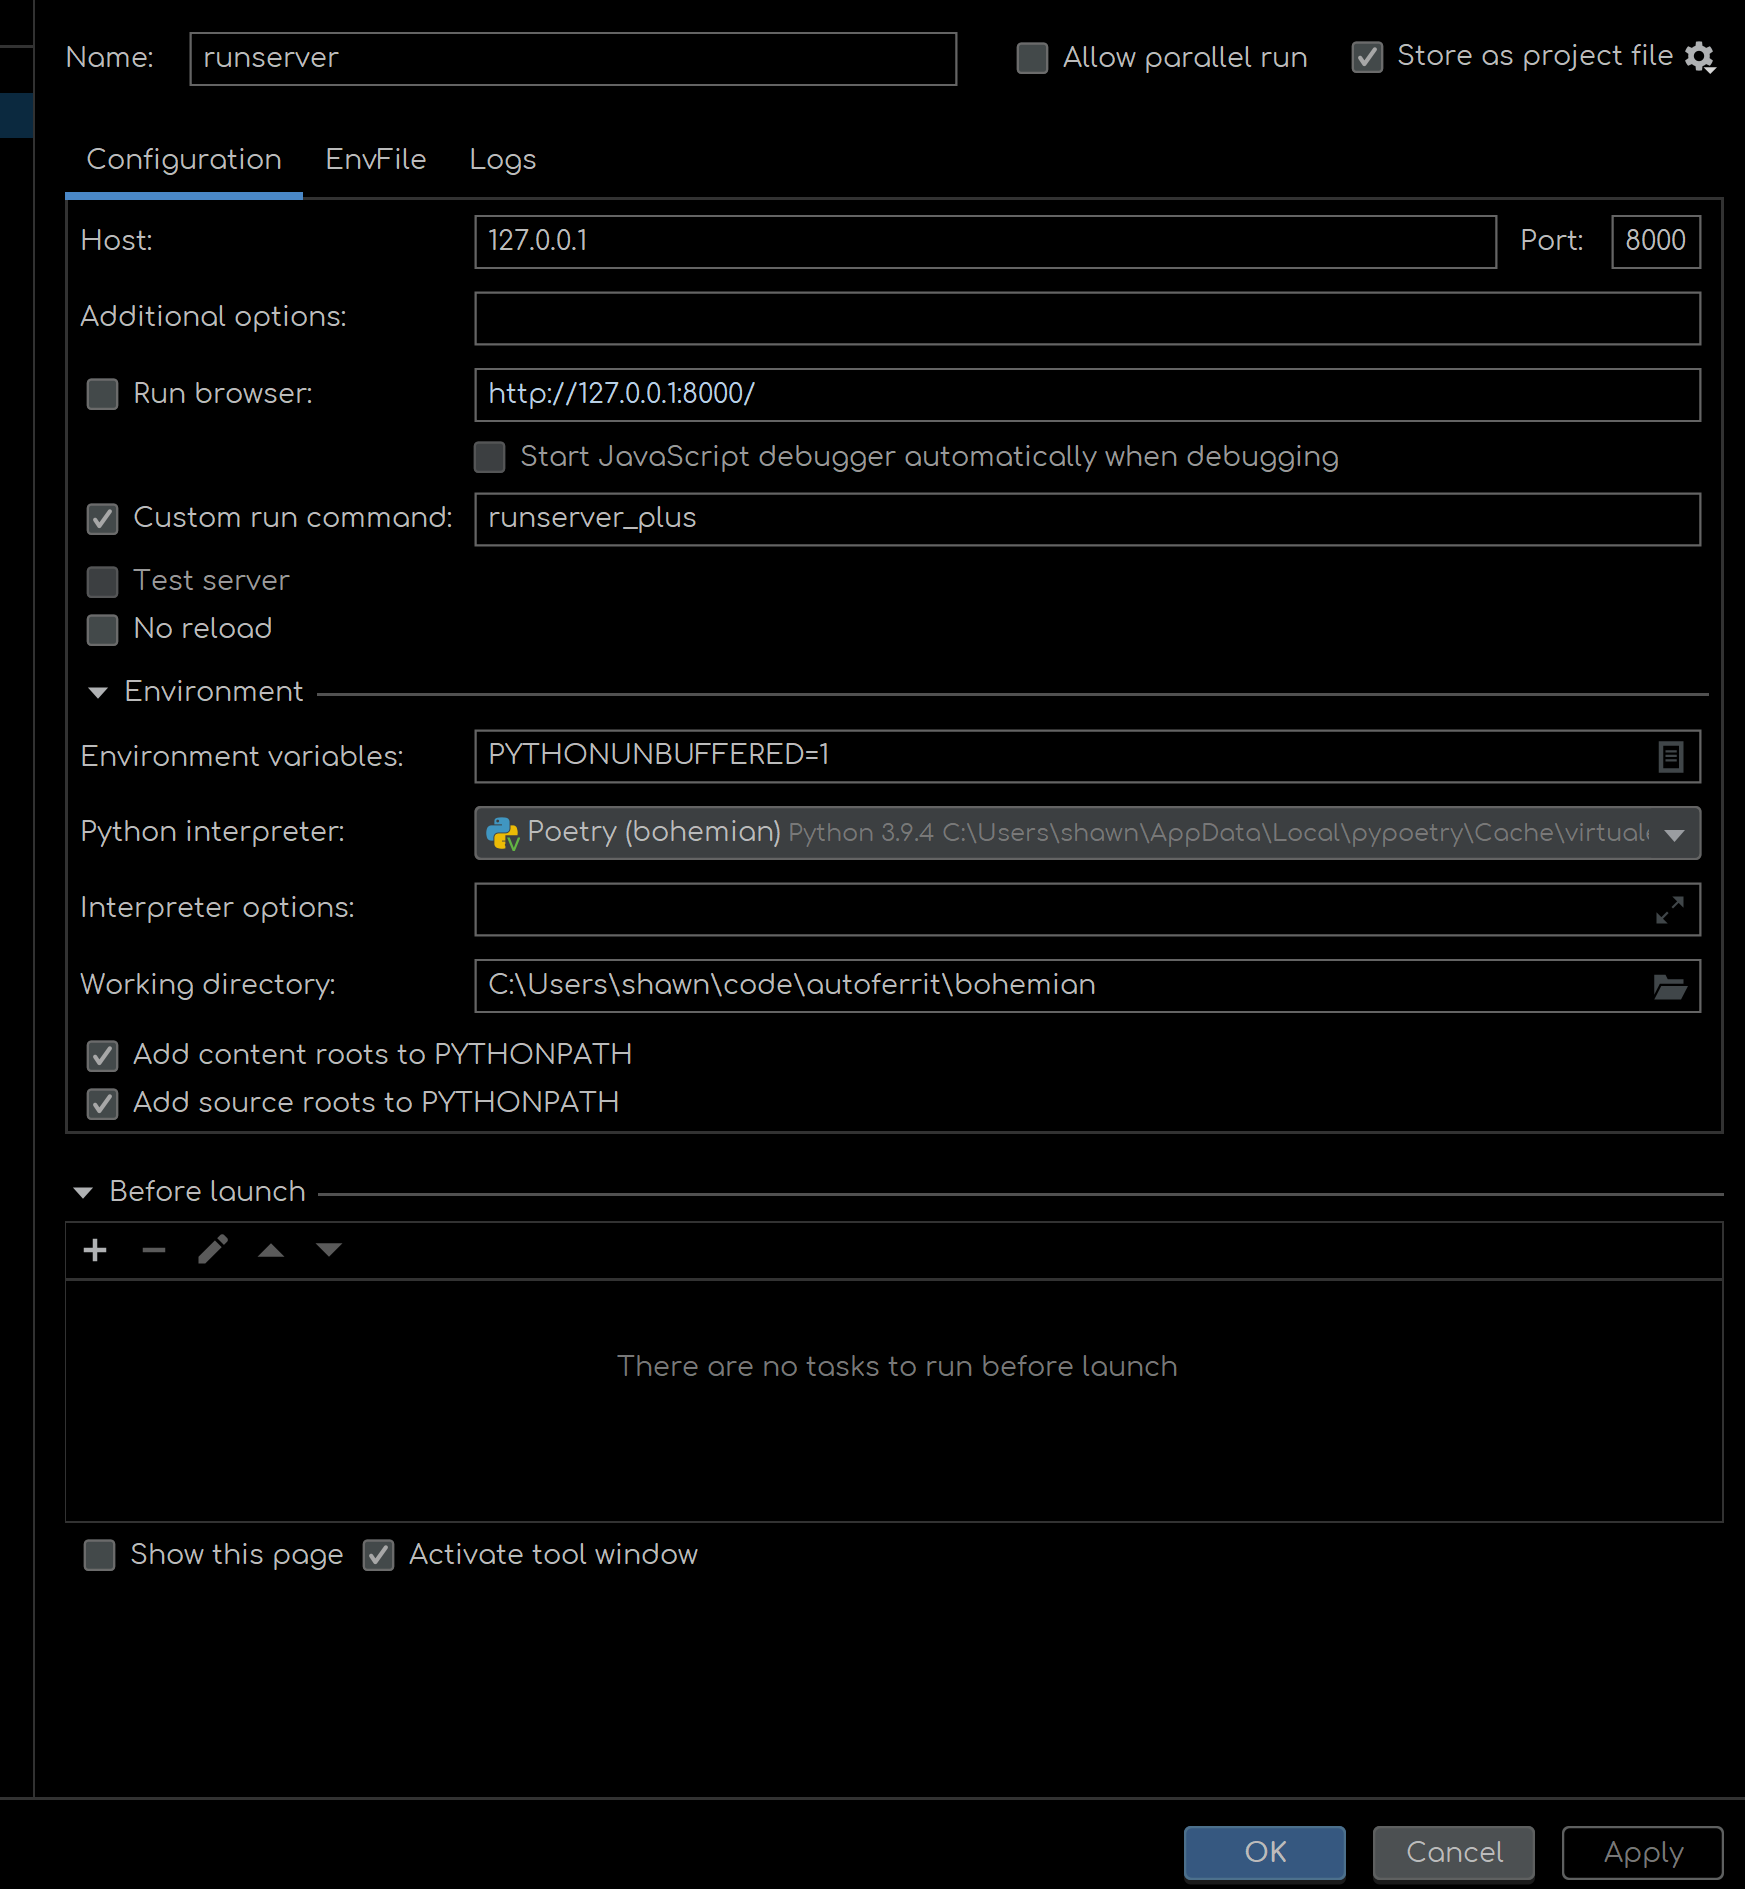This screenshot has height=1889, width=1745.
Task: Browse for working directory folder icon
Action: [x=1669, y=987]
